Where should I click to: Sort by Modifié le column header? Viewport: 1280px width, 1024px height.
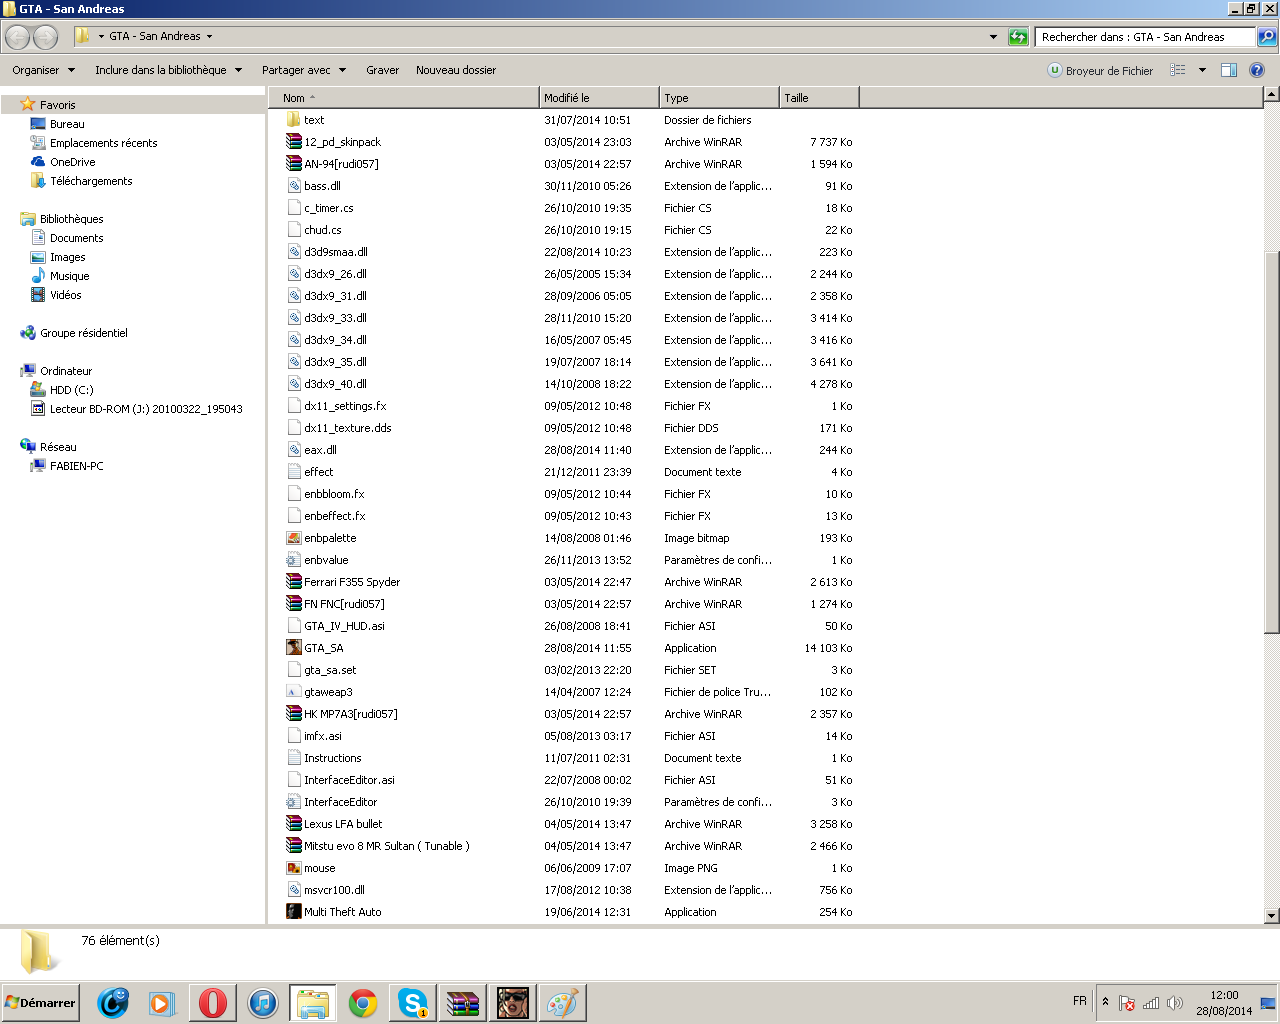click(x=599, y=98)
